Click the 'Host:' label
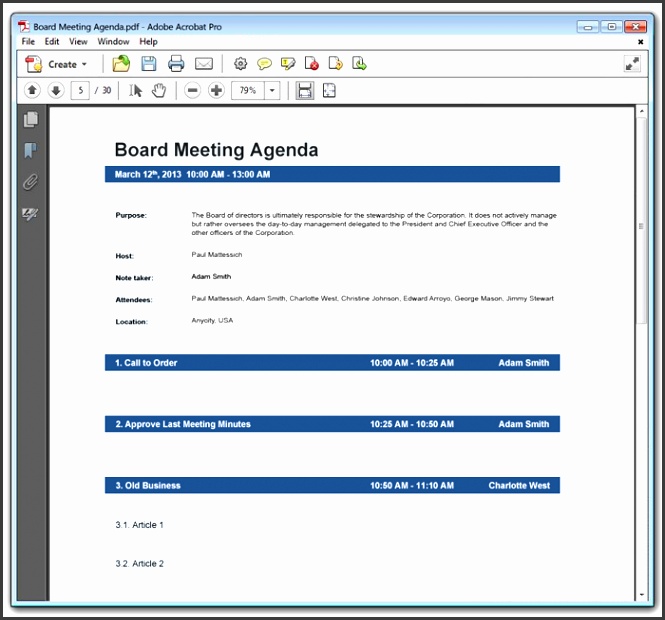This screenshot has height=620, width=665. pos(124,256)
